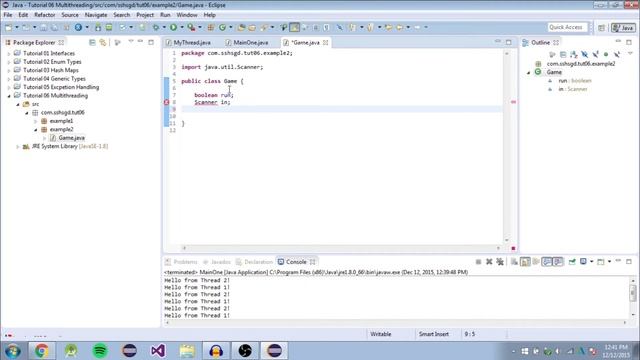Click the Terminate icon in Console toolbar
The width and height of the screenshot is (640, 360).
(478, 262)
